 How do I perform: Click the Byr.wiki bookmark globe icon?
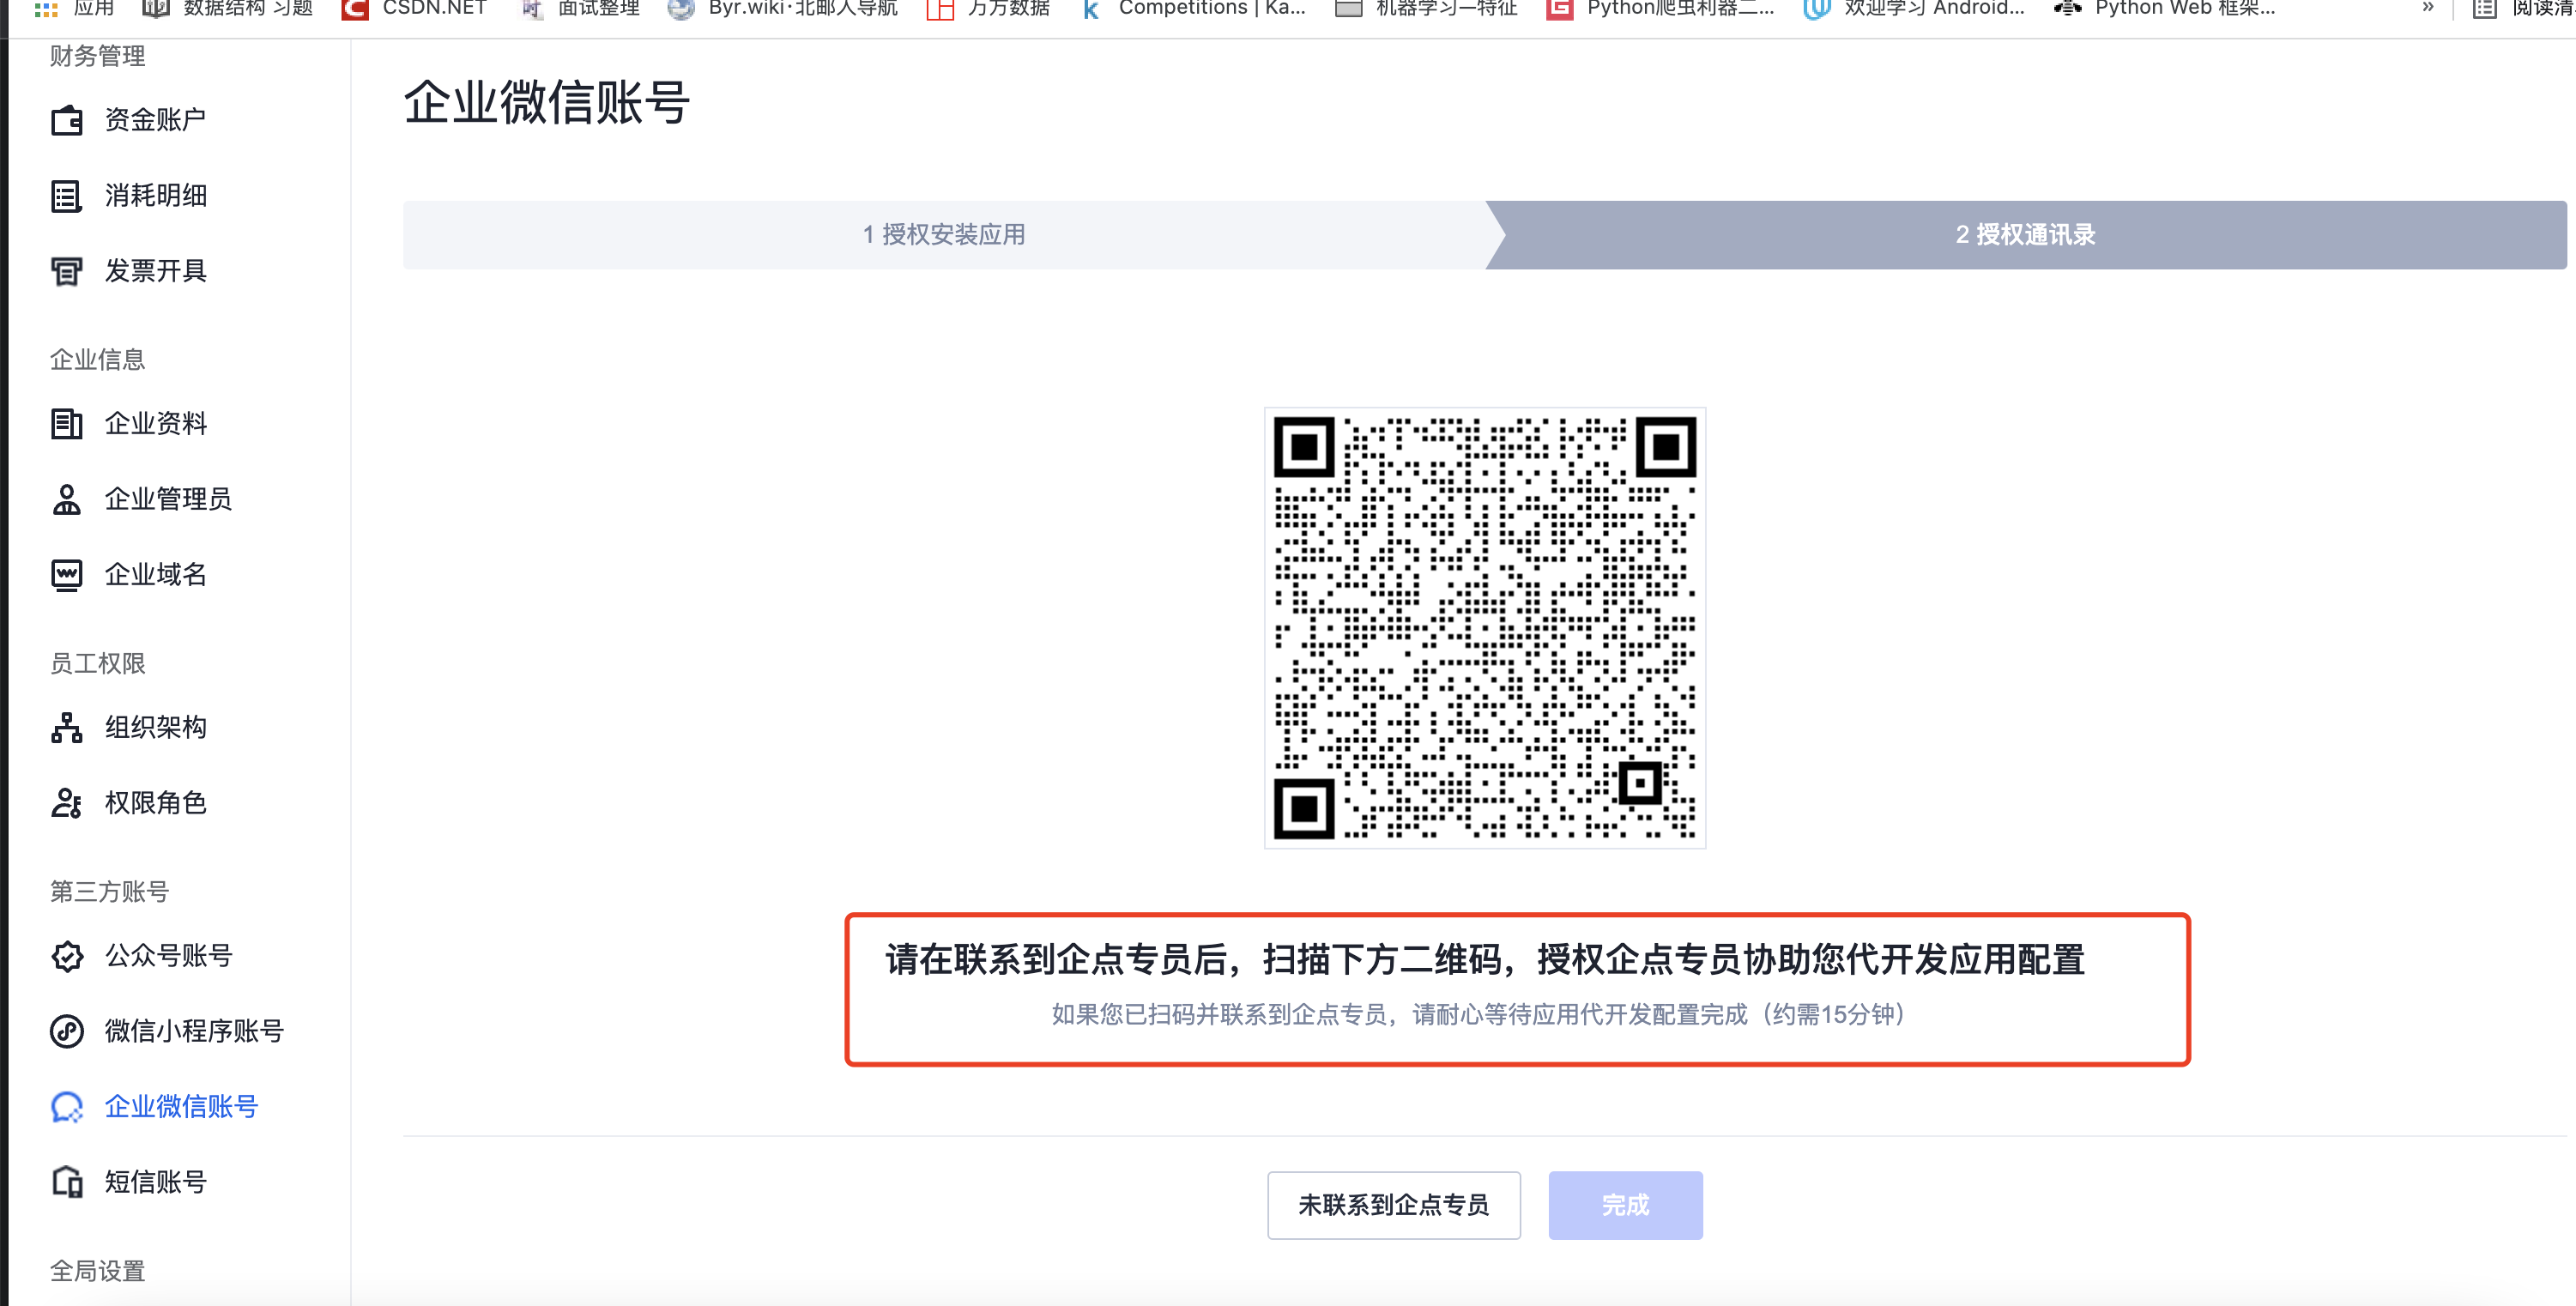[x=681, y=9]
